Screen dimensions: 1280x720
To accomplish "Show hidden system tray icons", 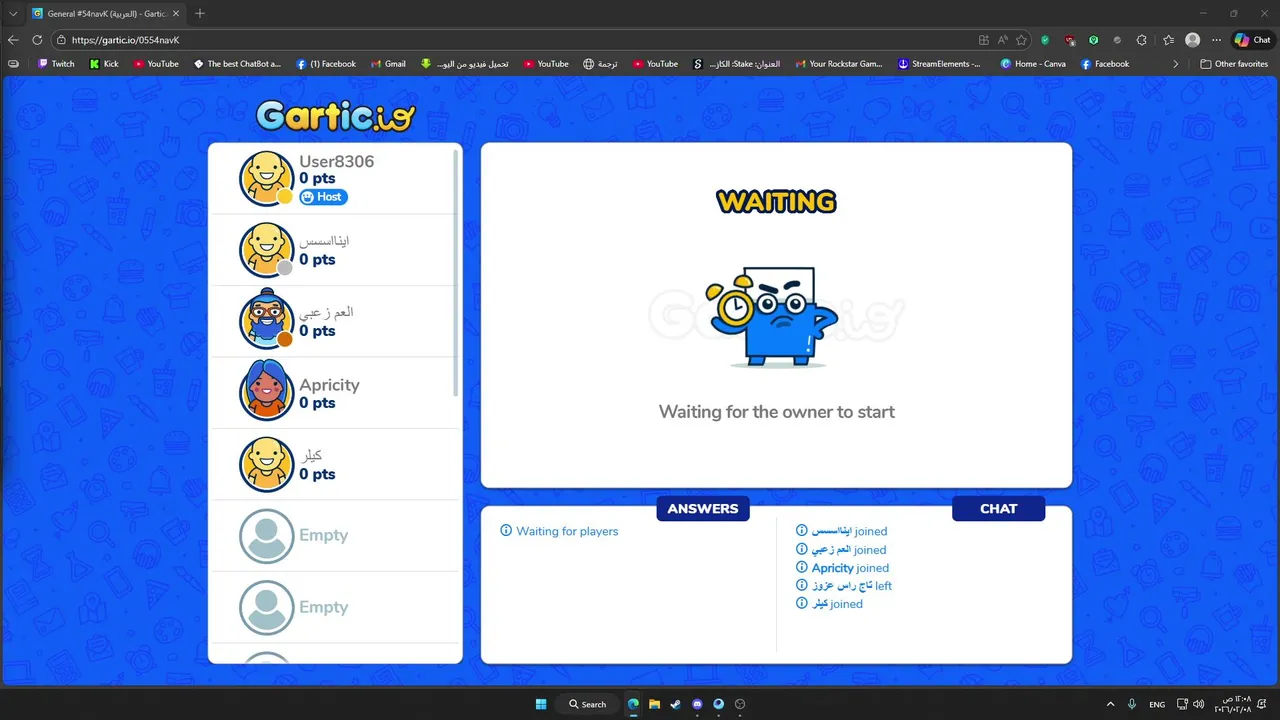I will click(1110, 704).
